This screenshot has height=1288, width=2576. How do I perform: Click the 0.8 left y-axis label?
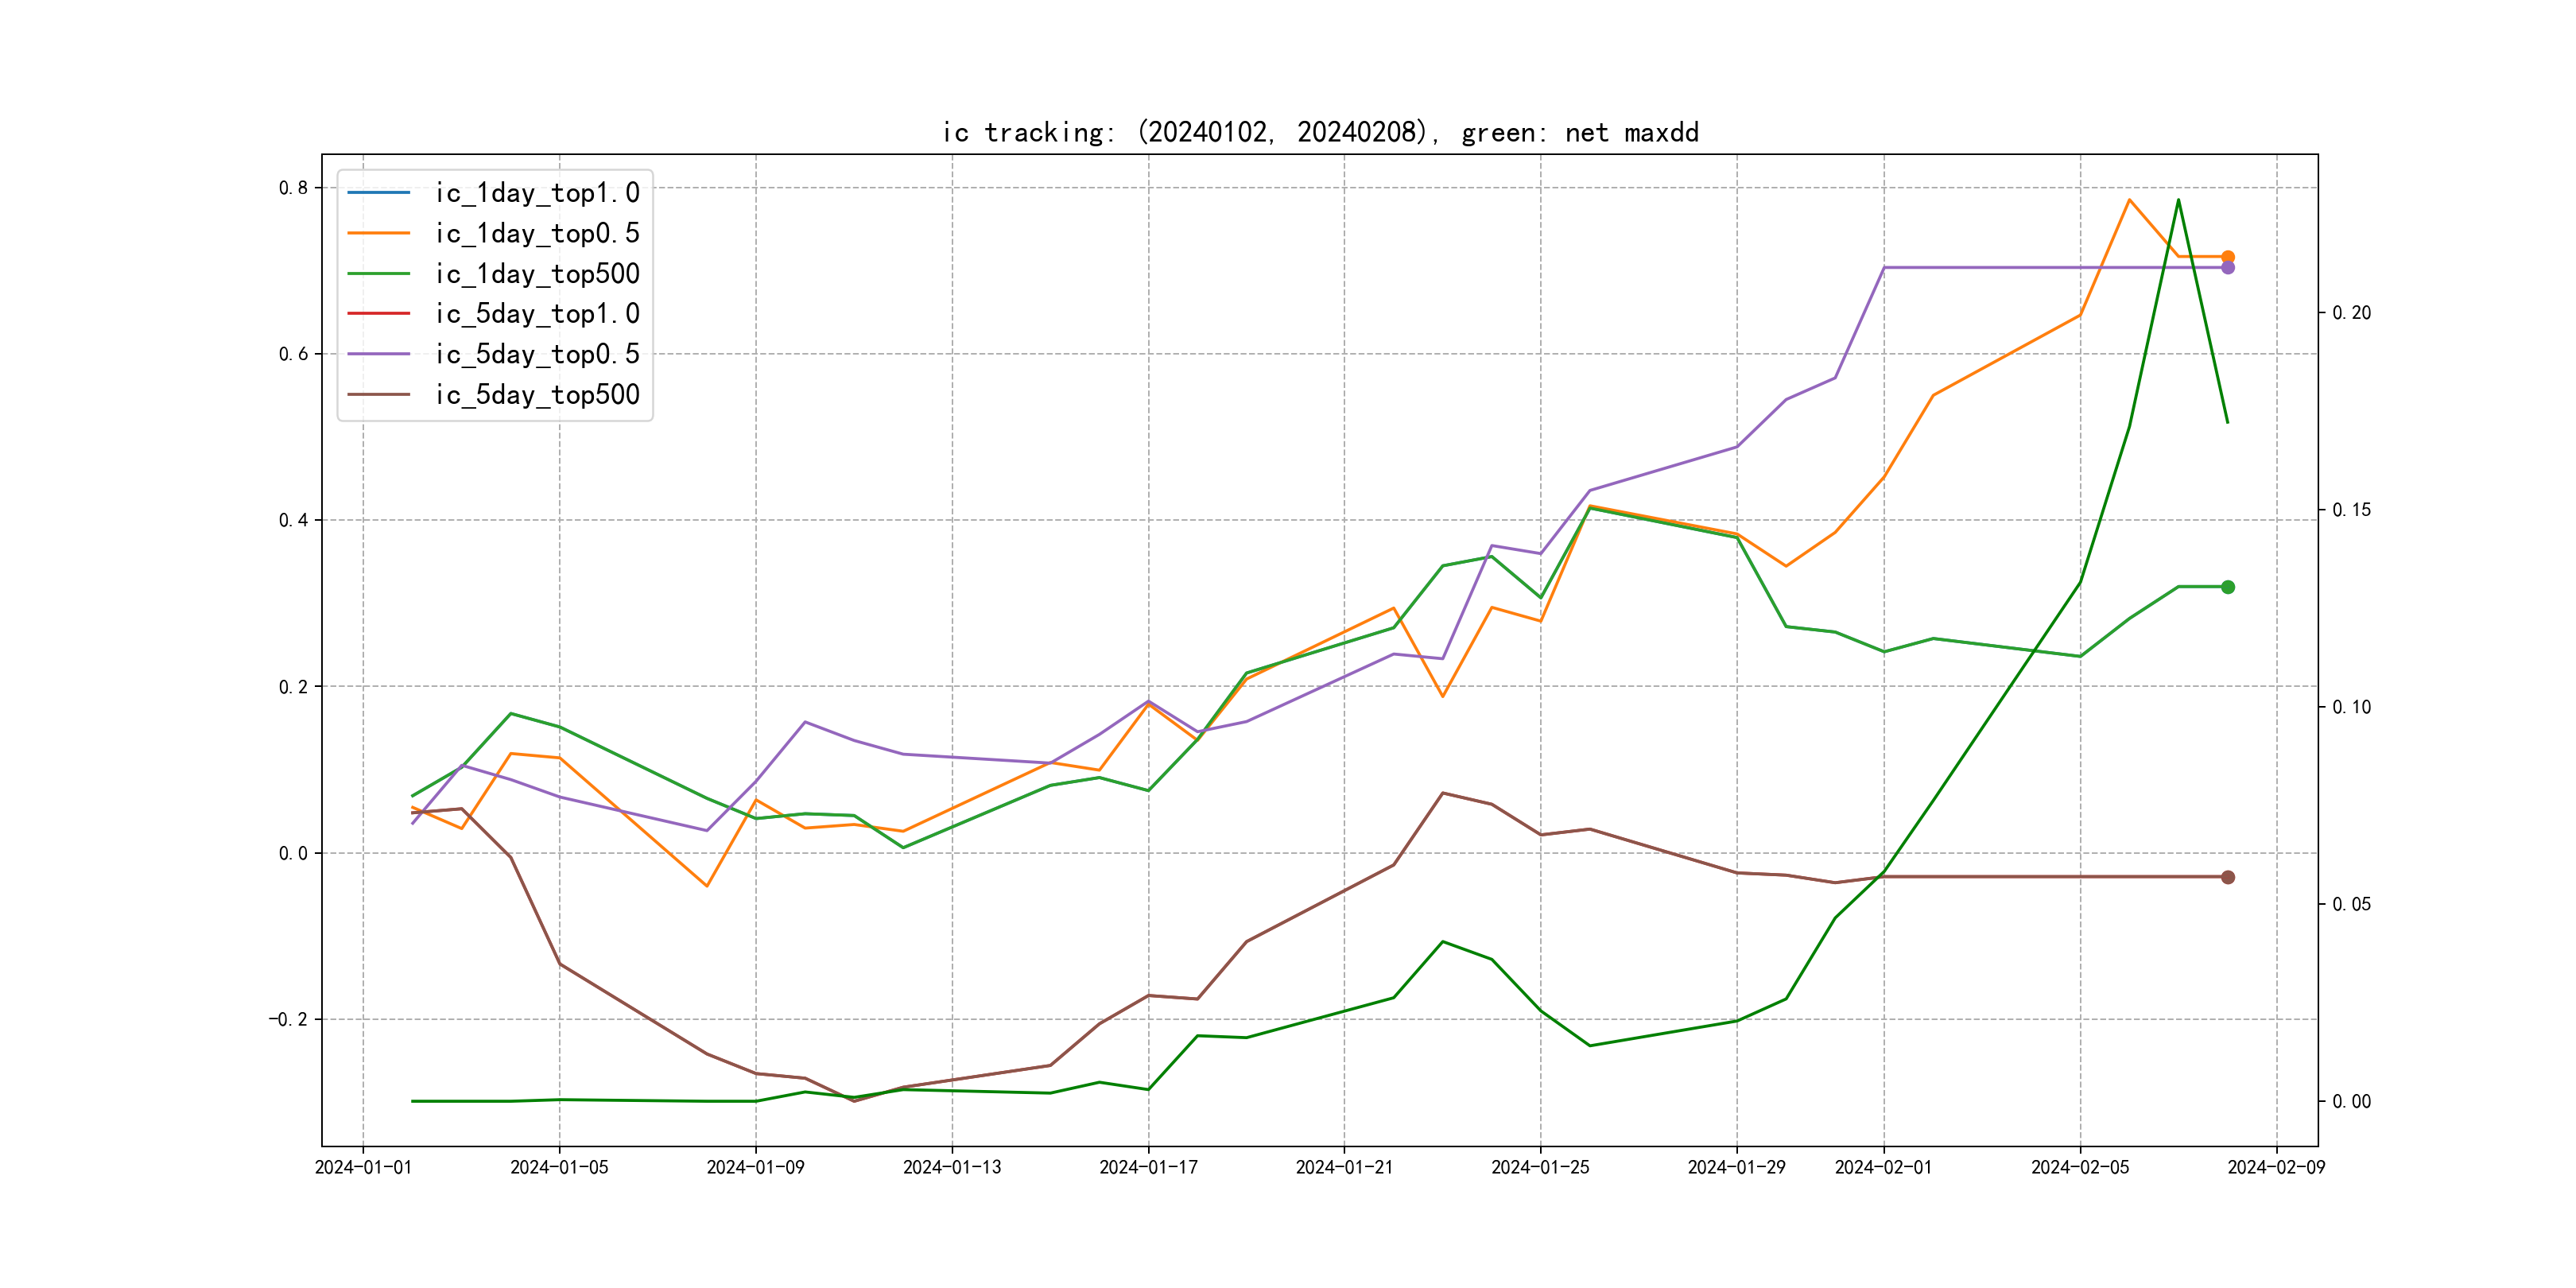pyautogui.click(x=293, y=188)
